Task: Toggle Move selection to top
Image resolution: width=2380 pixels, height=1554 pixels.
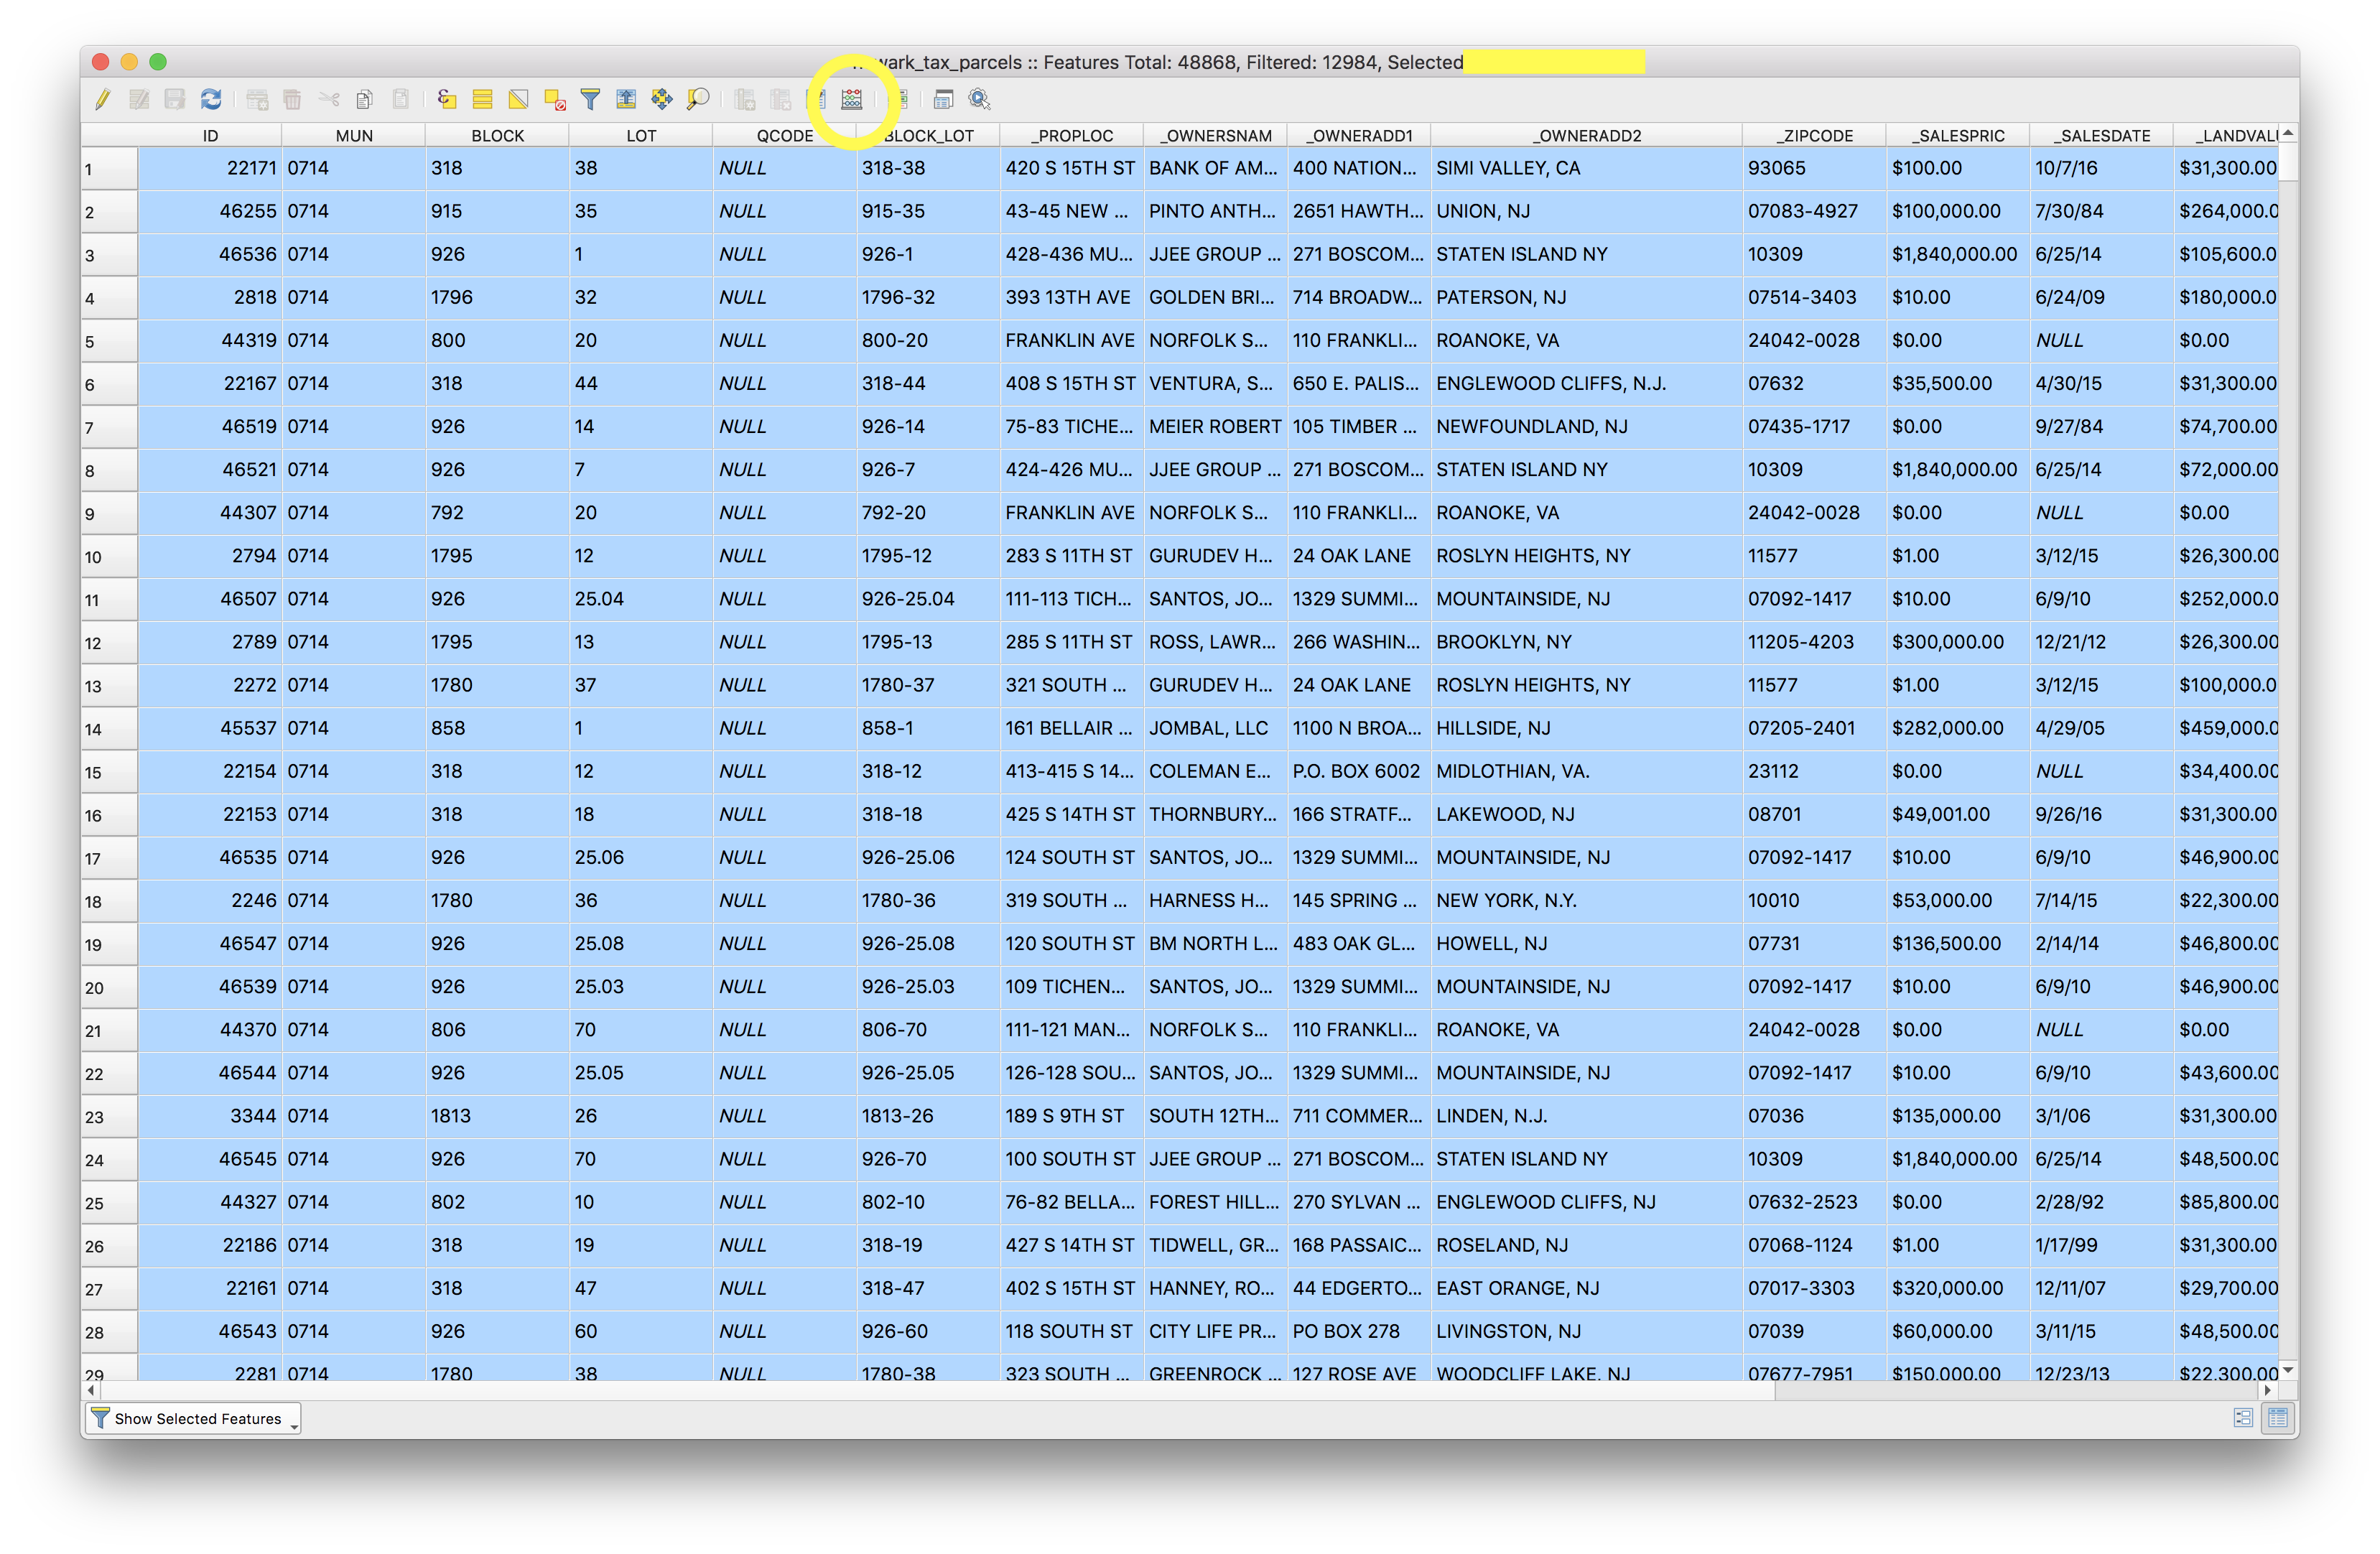Action: pos(626,99)
